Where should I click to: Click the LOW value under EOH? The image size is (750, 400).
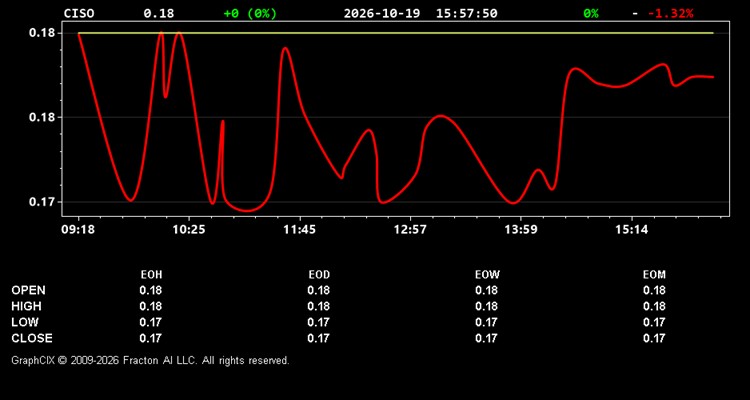point(151,322)
